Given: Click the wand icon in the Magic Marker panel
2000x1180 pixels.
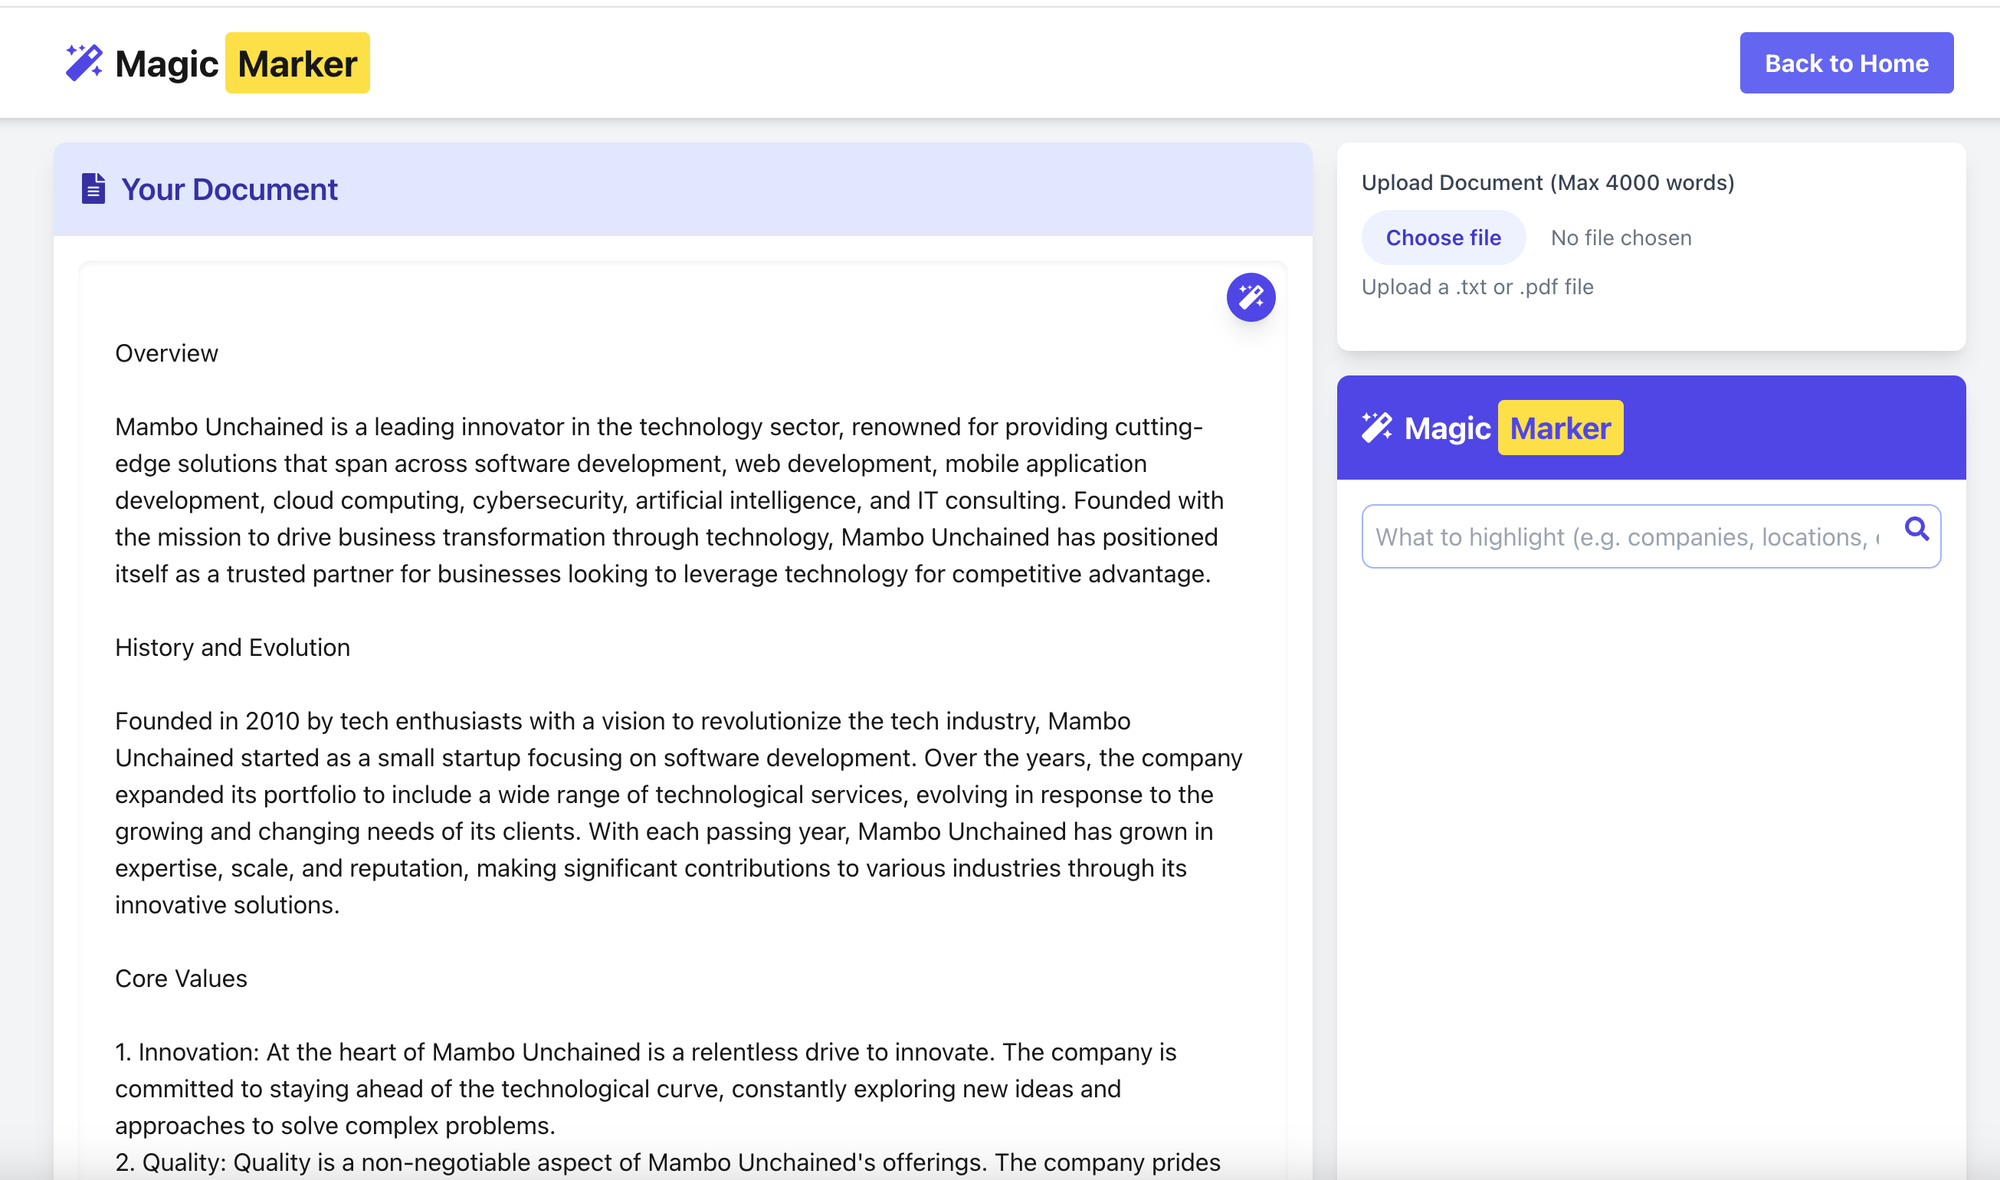Looking at the screenshot, I should click(1377, 427).
